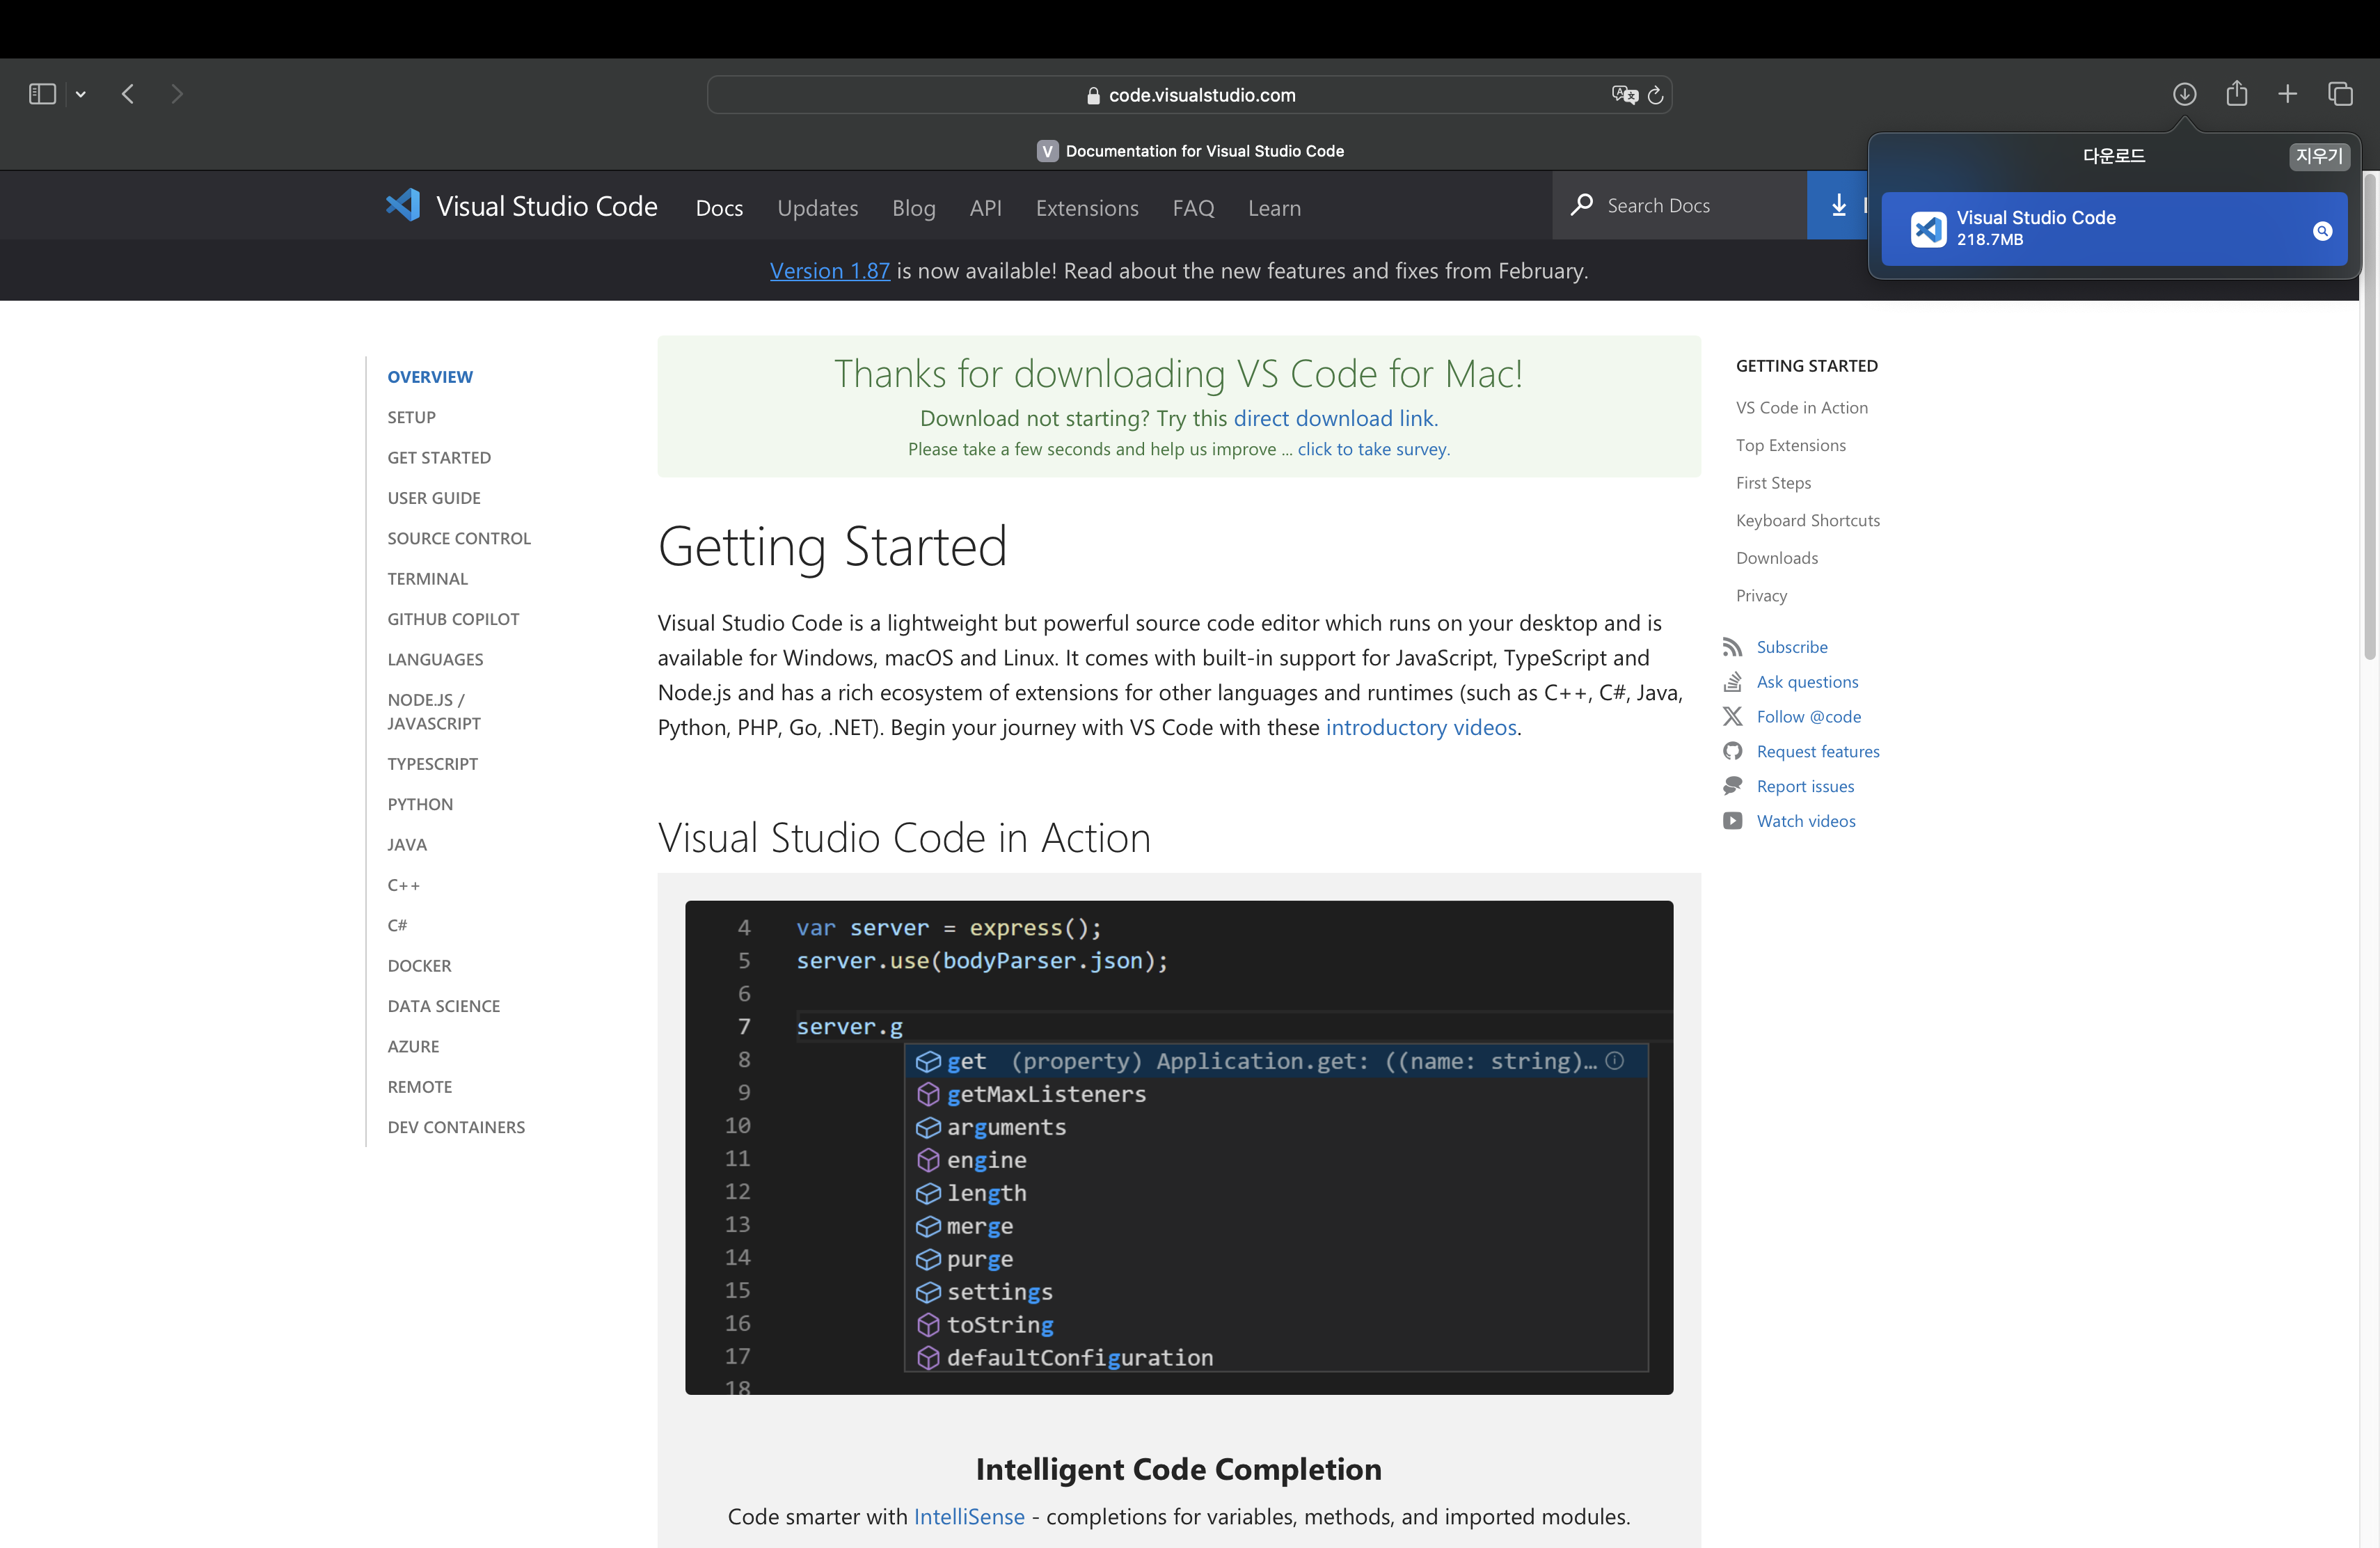
Task: Click the forward navigation arrow
Action: click(177, 94)
